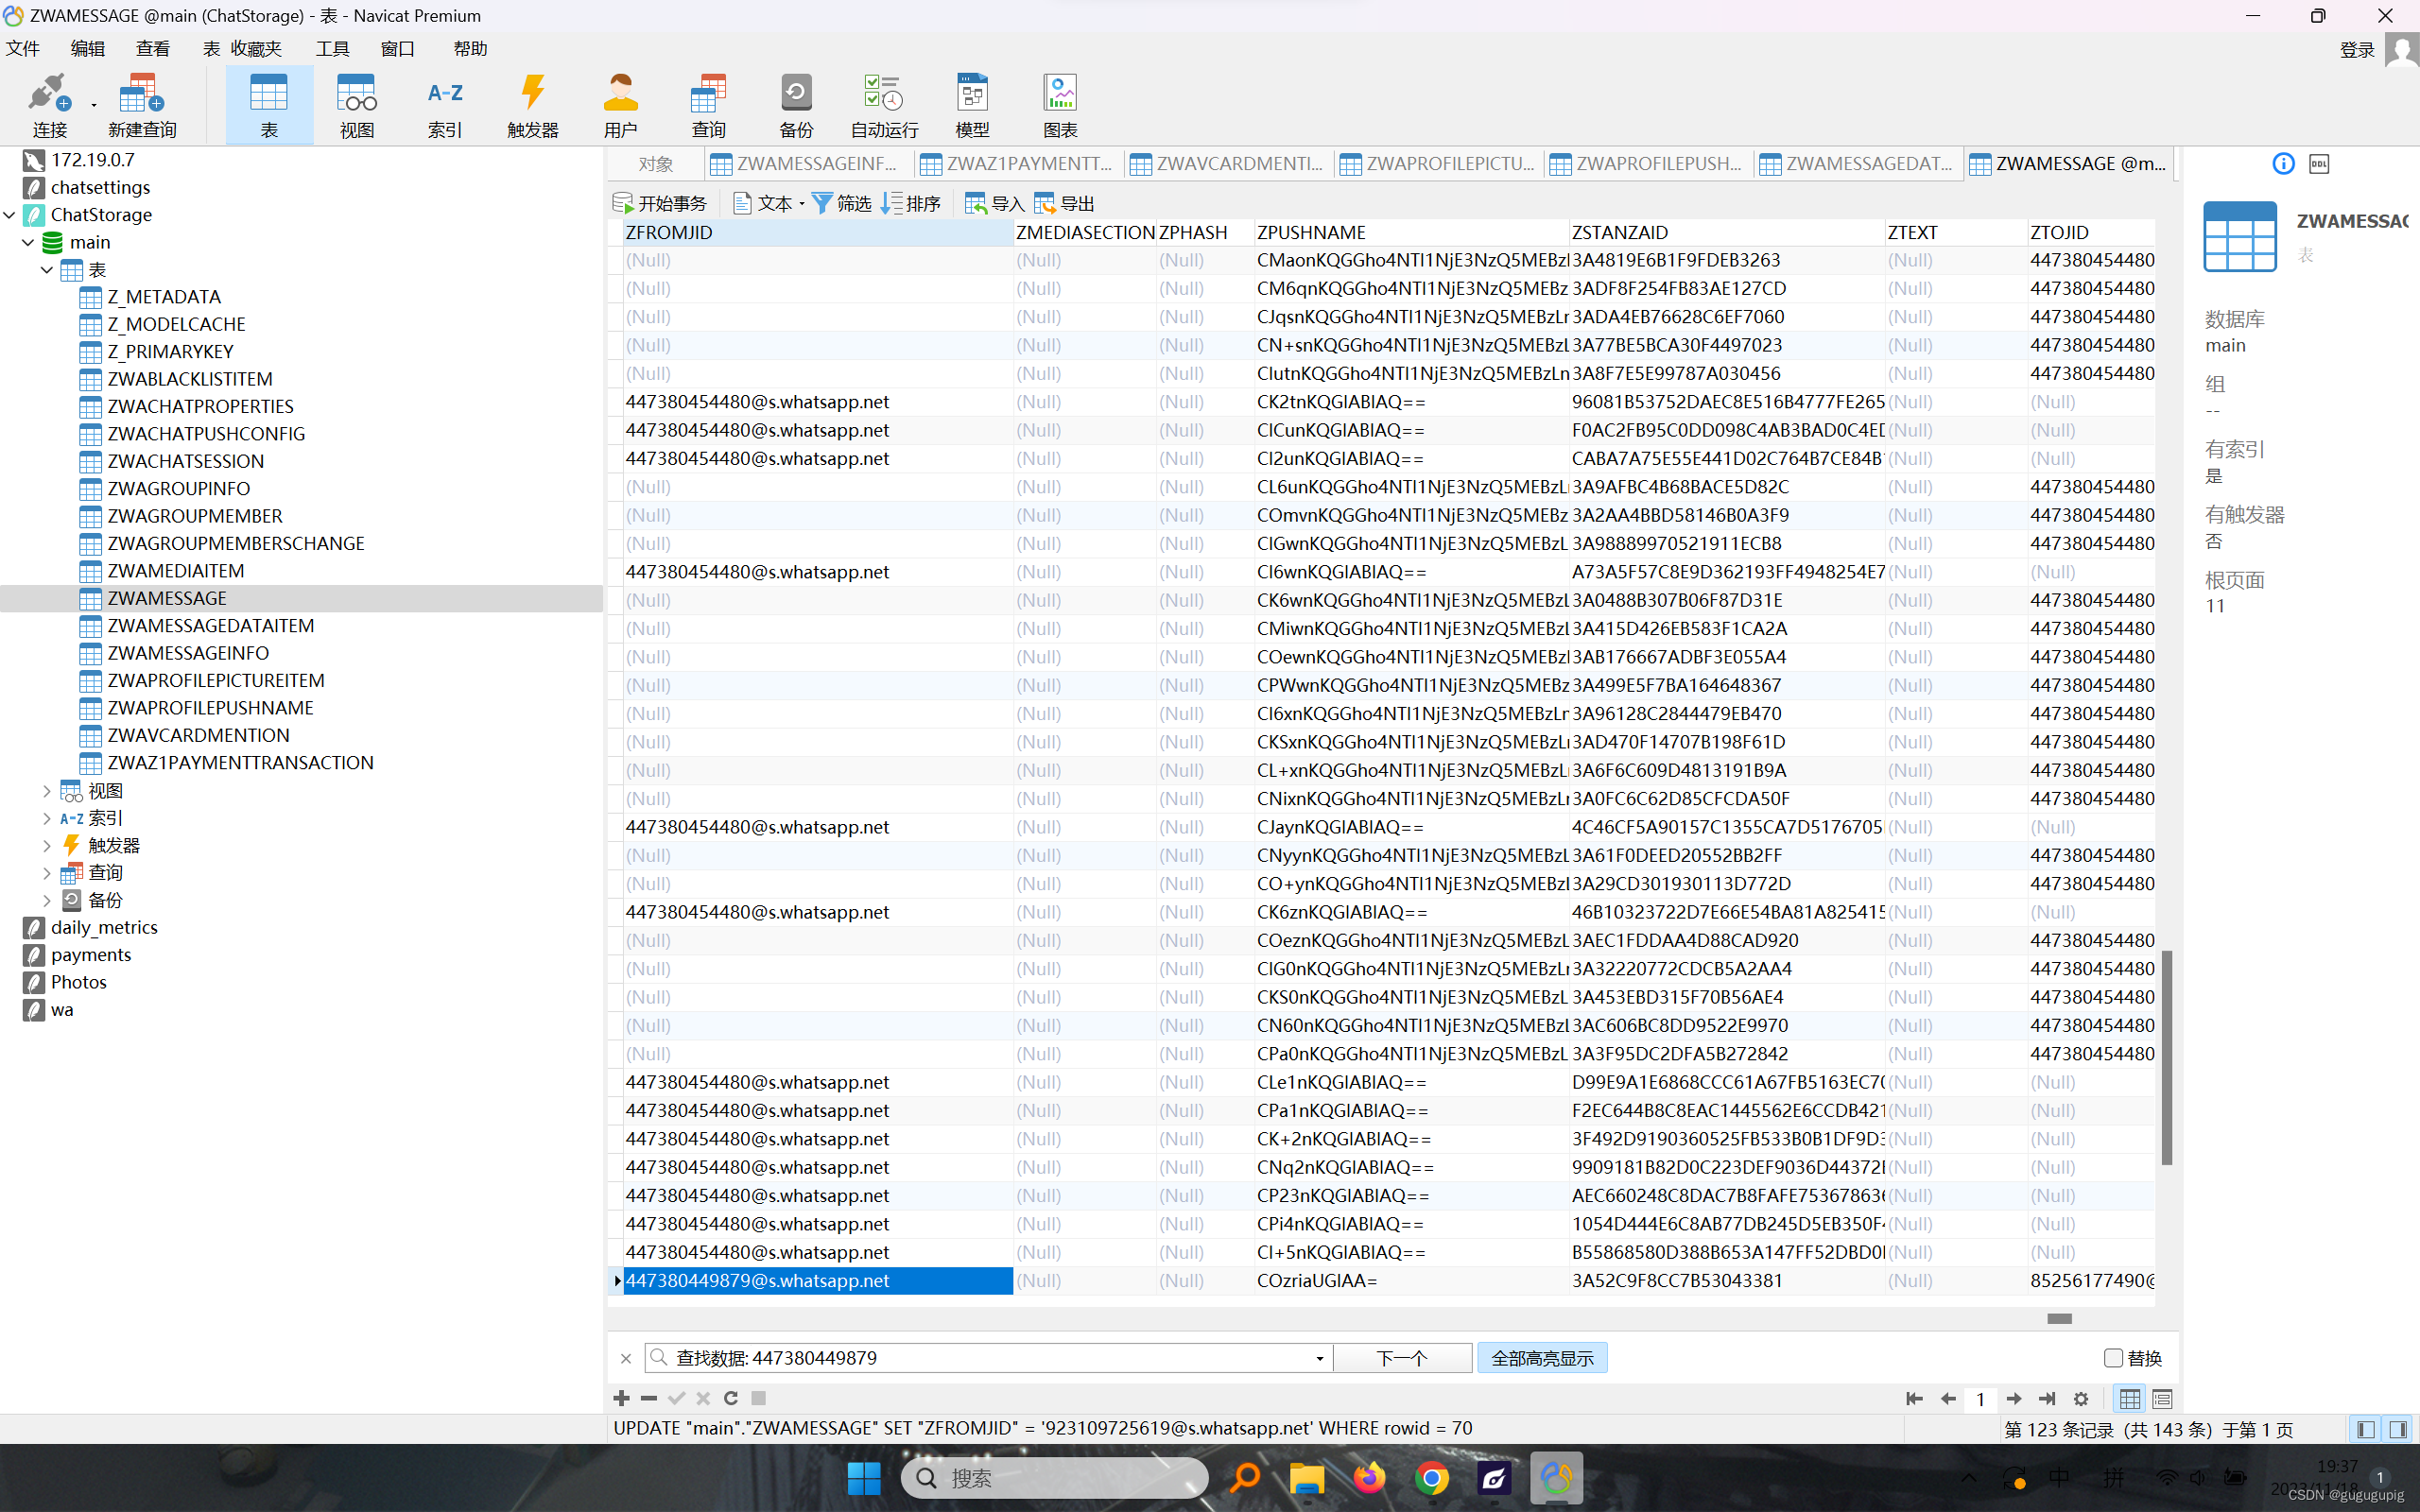Click the horizontal scrollbar thumb
Viewport: 2420px width, 1512px height.
coord(2059,1318)
